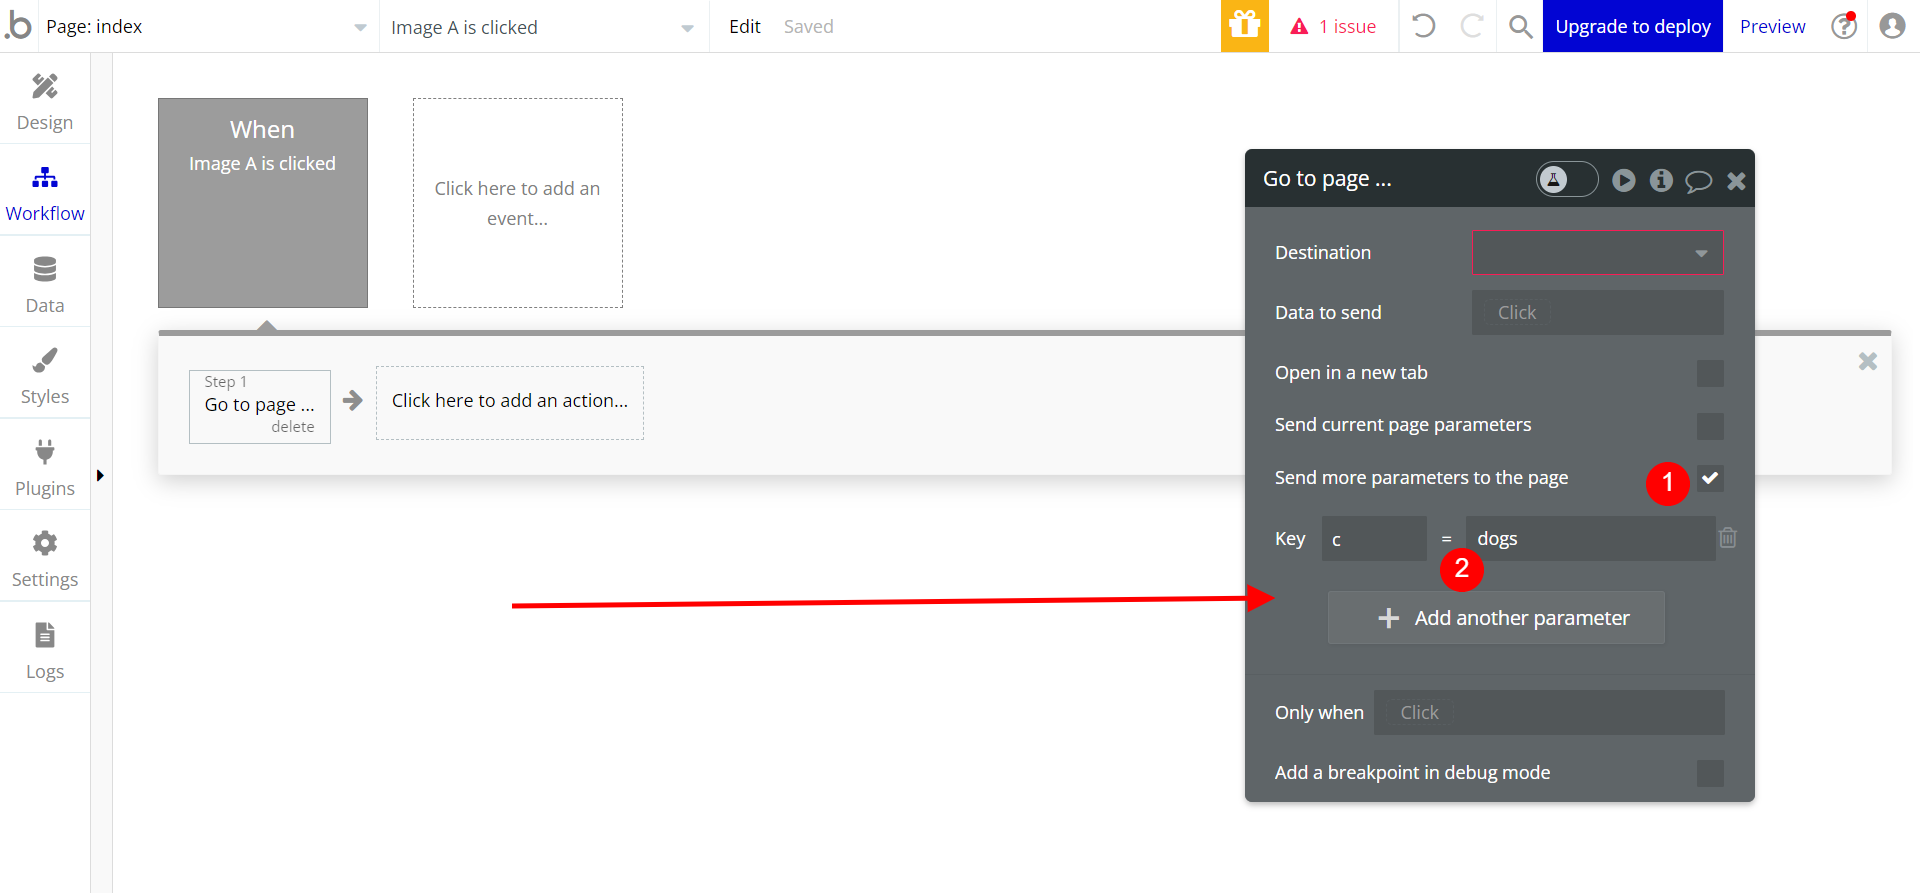The height and width of the screenshot is (893, 1920).
Task: Open the Settings tab
Action: click(45, 560)
